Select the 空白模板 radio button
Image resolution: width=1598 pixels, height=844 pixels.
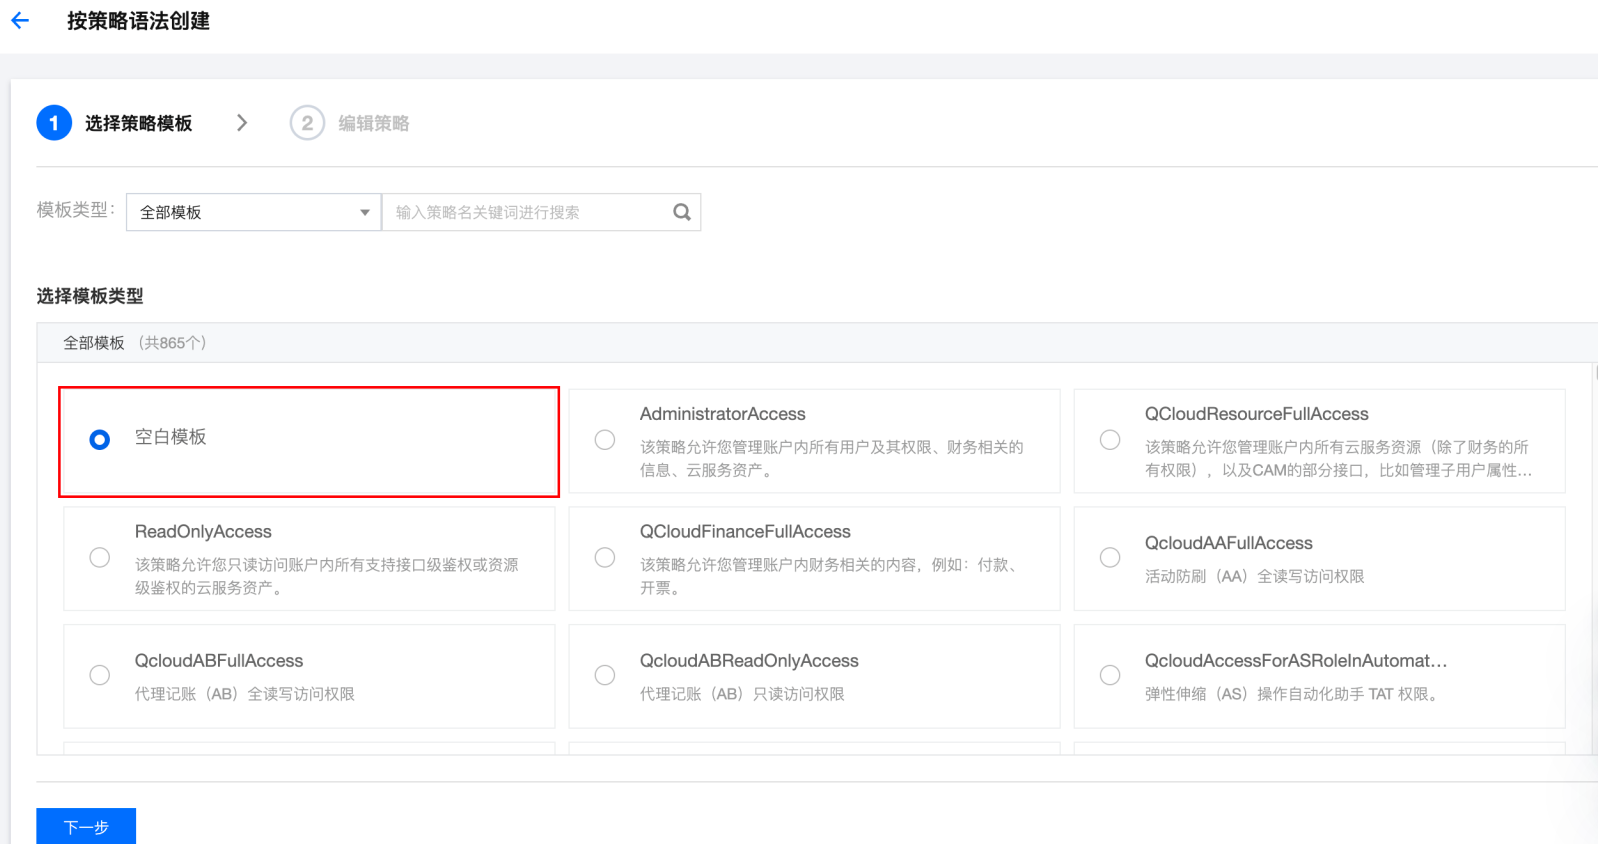pos(100,440)
